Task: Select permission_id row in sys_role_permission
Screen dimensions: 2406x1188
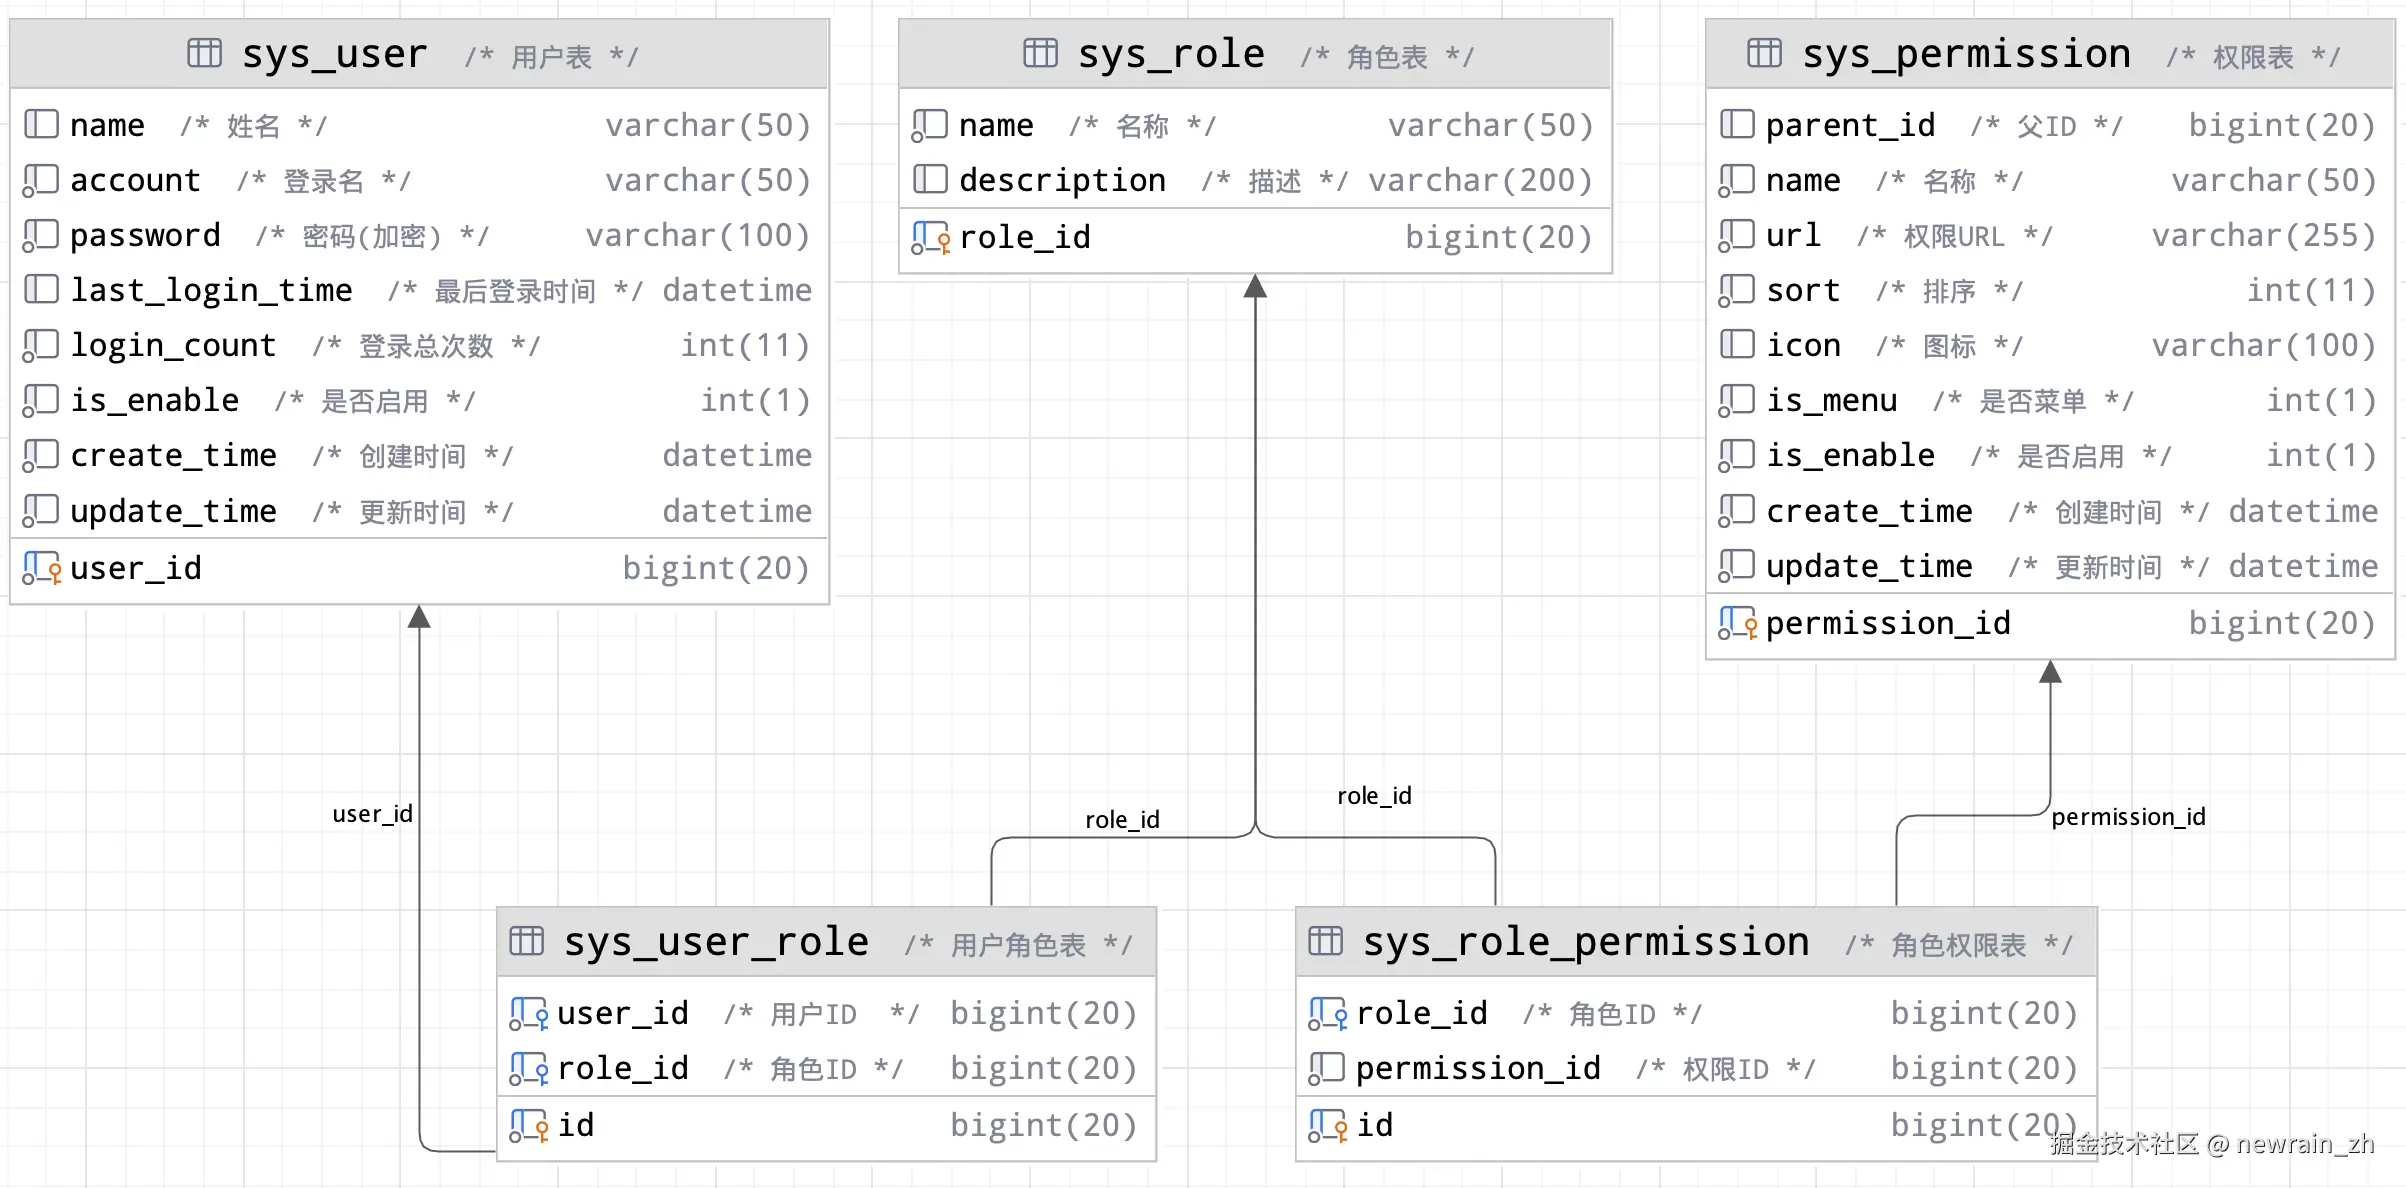Action: point(1478,1068)
